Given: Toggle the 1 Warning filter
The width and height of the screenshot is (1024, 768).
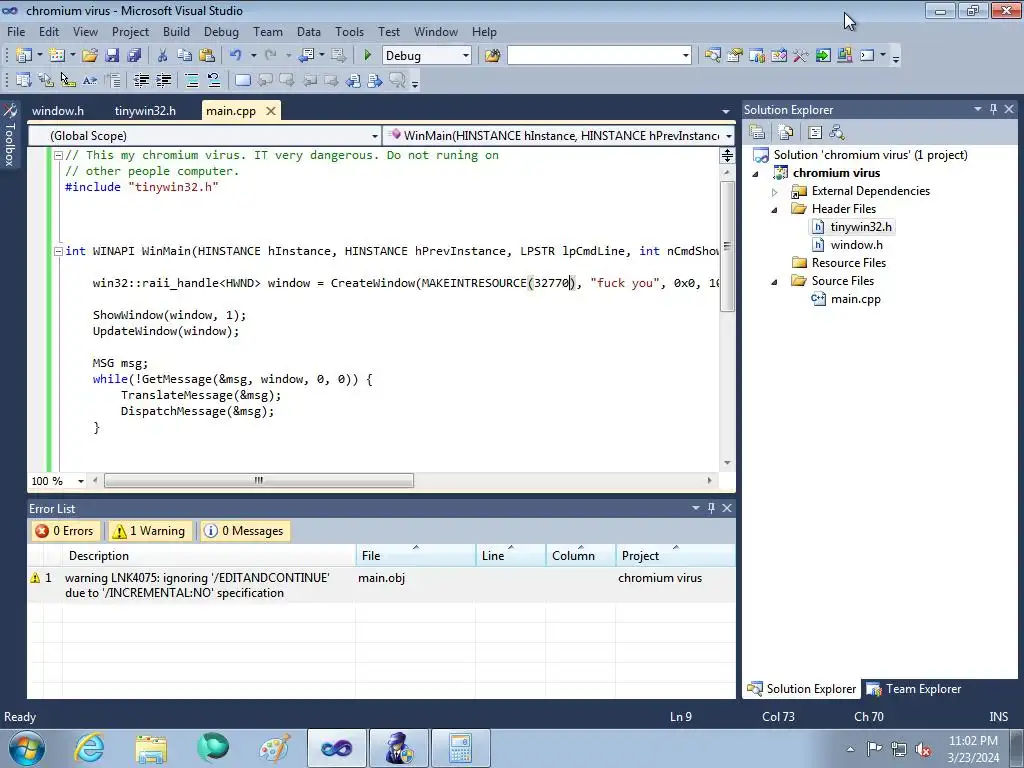Looking at the screenshot, I should (x=151, y=531).
